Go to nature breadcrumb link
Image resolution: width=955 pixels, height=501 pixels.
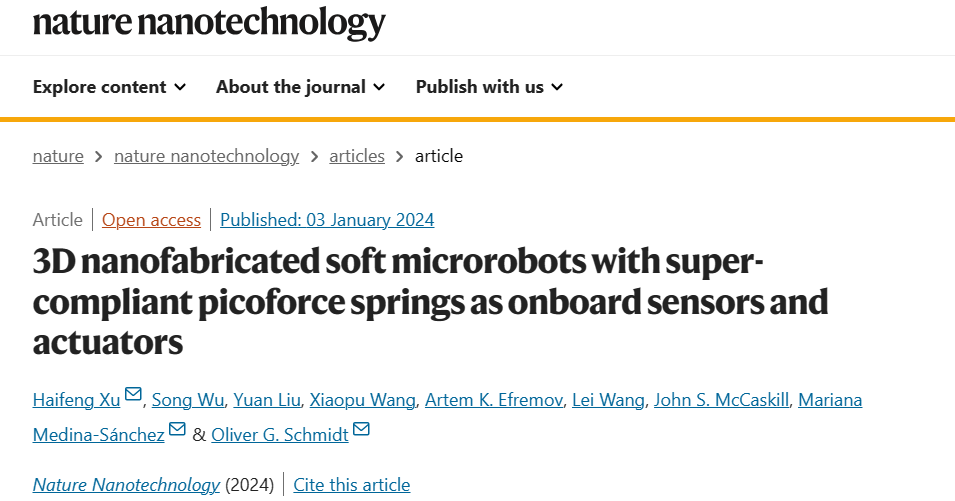click(58, 156)
